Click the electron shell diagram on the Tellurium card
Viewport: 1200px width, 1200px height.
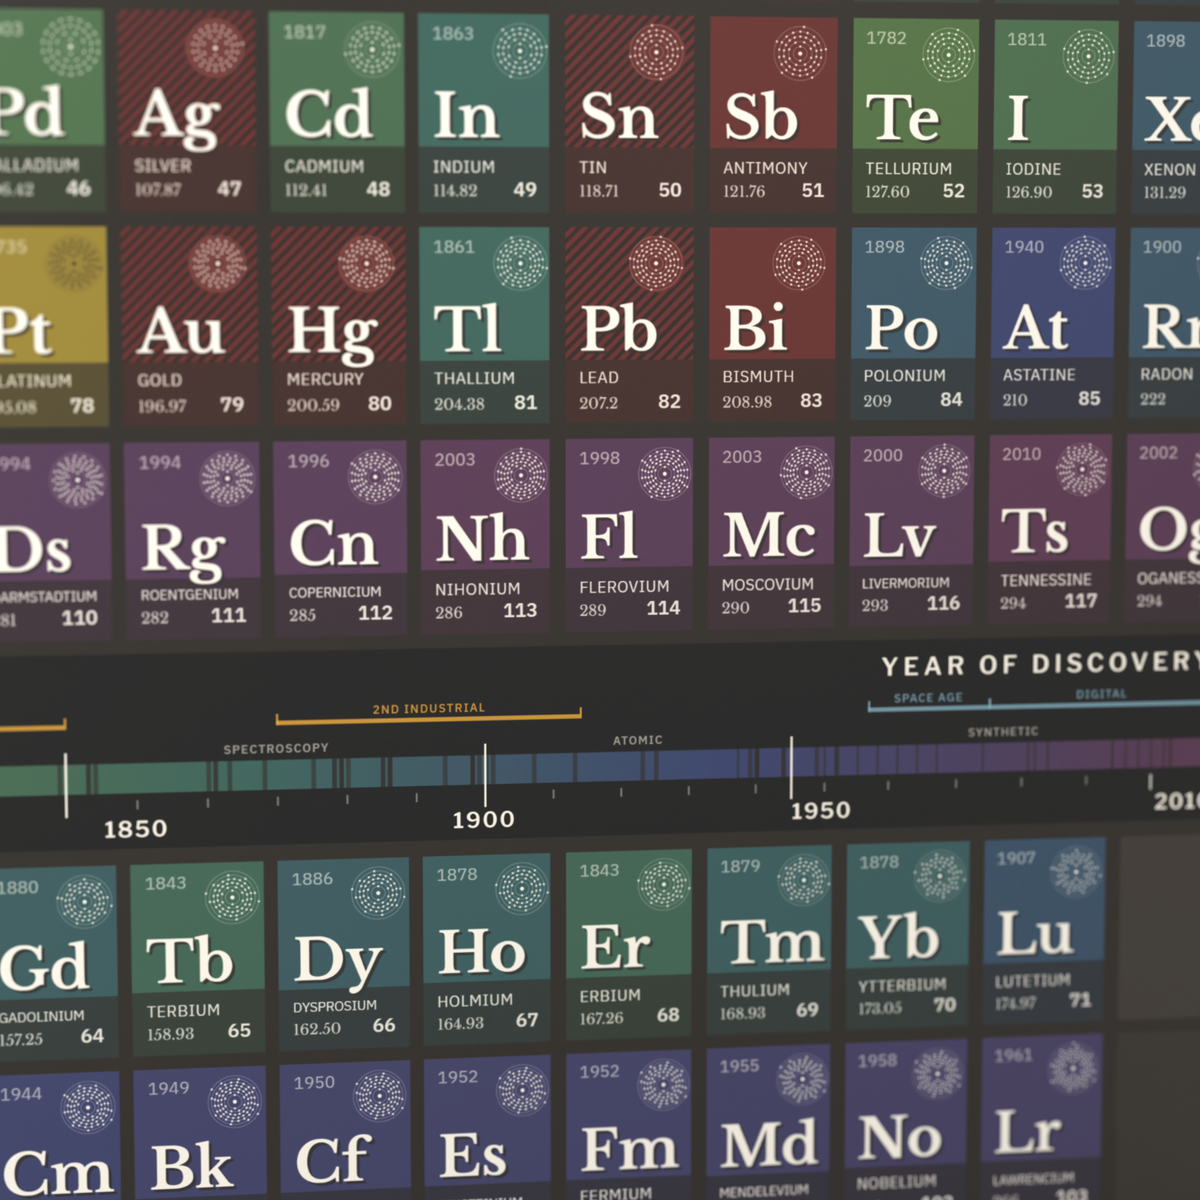coord(947,54)
